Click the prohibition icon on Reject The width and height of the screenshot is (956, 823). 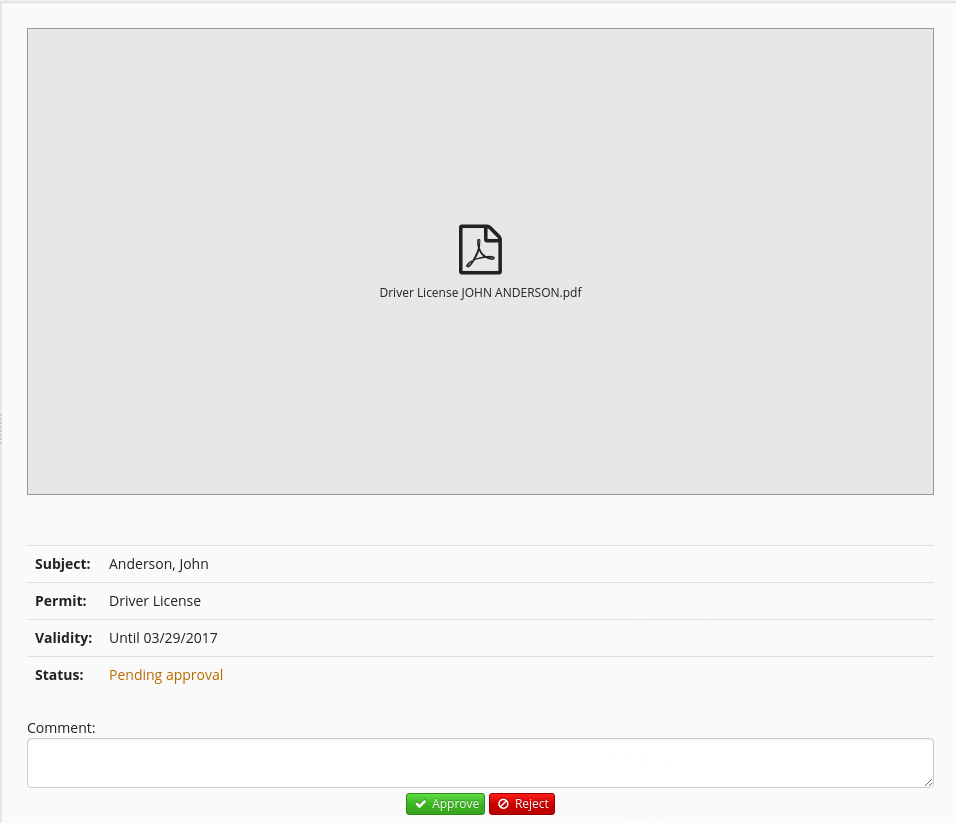[504, 804]
